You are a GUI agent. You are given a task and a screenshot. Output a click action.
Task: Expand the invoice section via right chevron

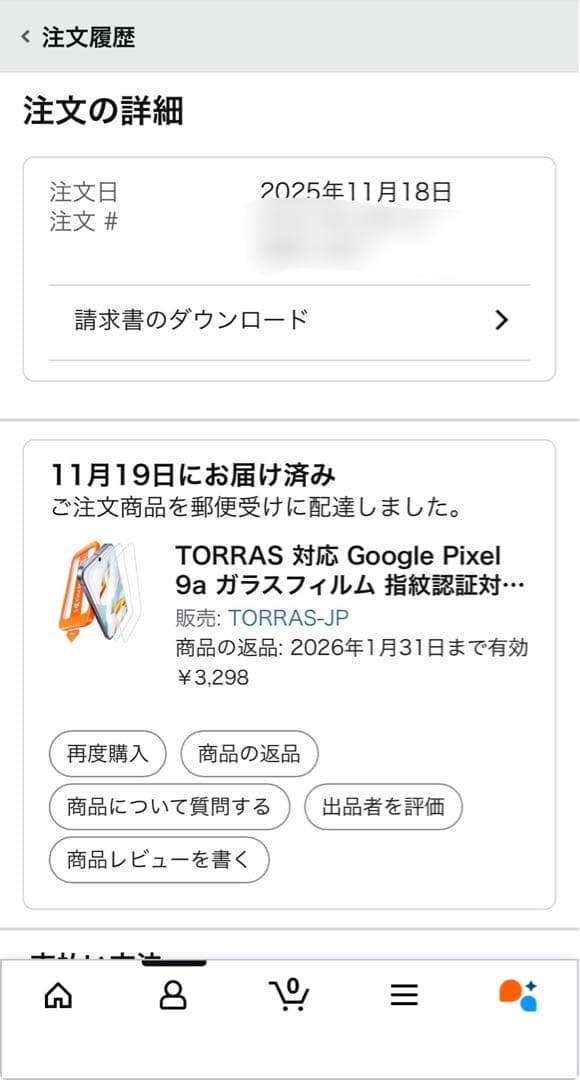click(502, 320)
